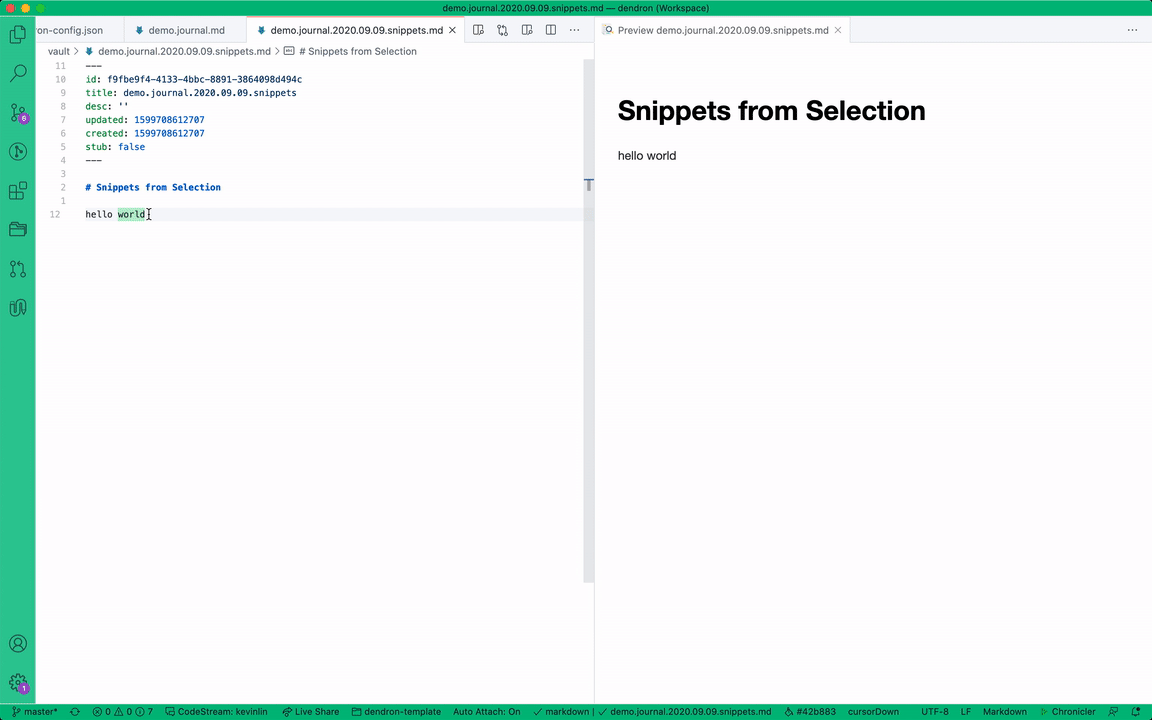Image resolution: width=1152 pixels, height=720 pixels.
Task: Toggle Auto Attach: On in status bar
Action: pyautogui.click(x=486, y=712)
